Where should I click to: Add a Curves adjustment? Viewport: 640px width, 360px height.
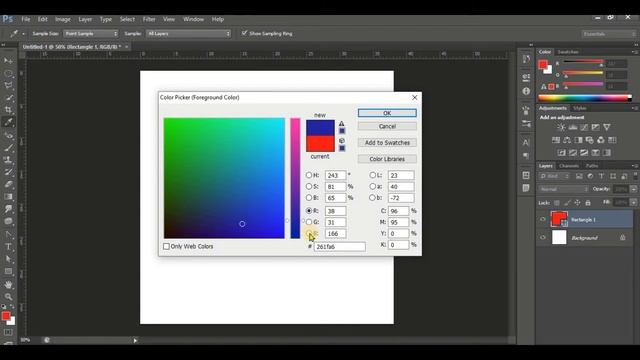584,127
